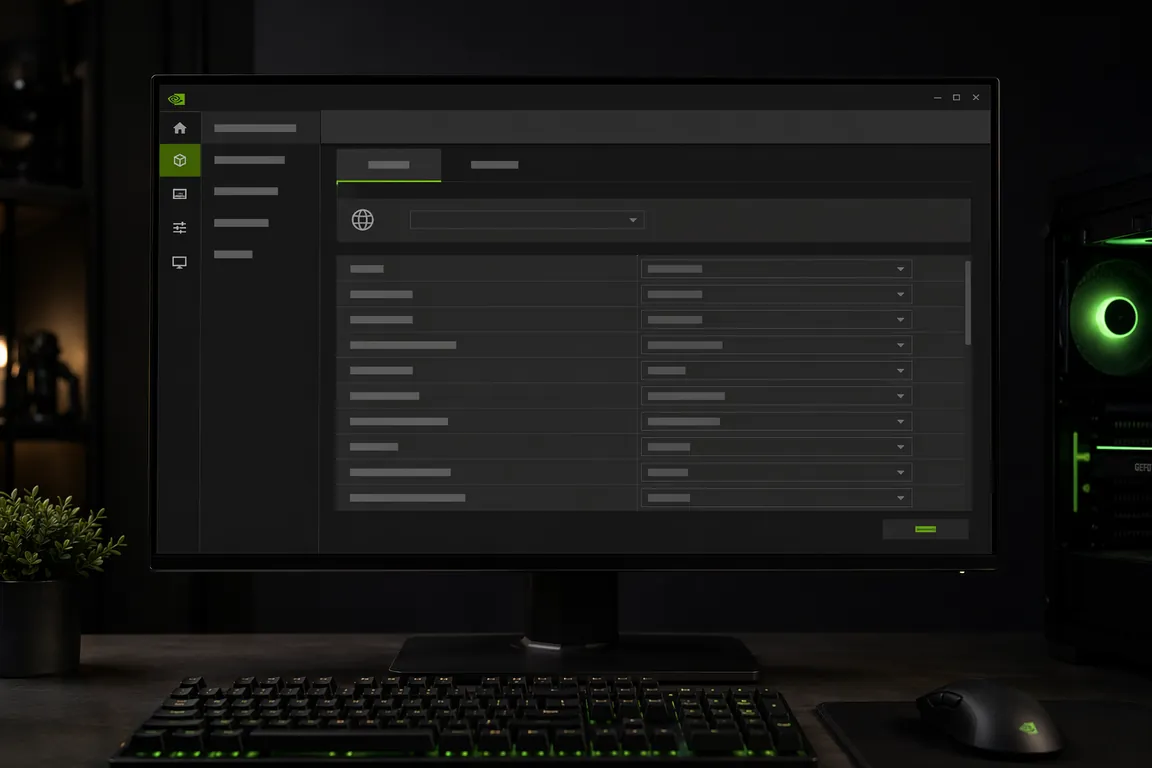Close the NVIDIA app window
The width and height of the screenshot is (1152, 768).
976,98
